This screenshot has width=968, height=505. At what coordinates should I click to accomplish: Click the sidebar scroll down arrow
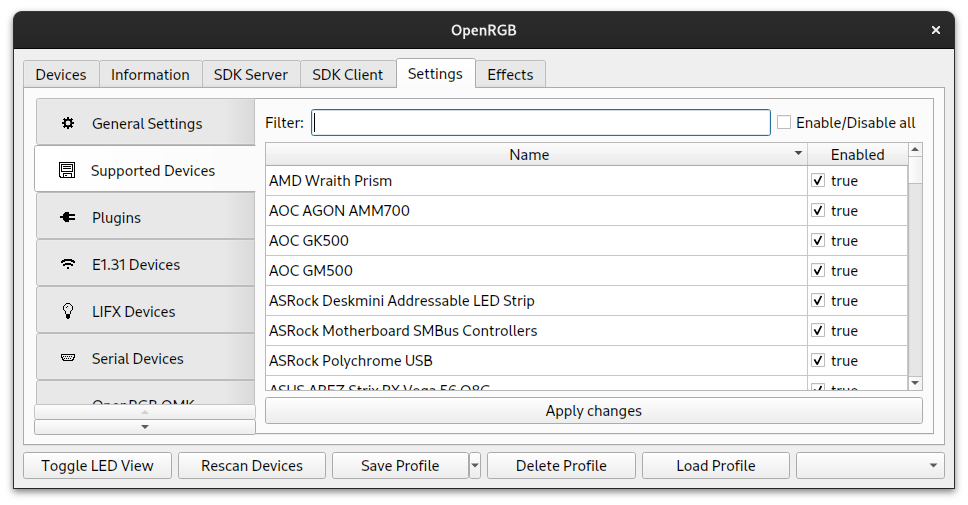(x=145, y=427)
